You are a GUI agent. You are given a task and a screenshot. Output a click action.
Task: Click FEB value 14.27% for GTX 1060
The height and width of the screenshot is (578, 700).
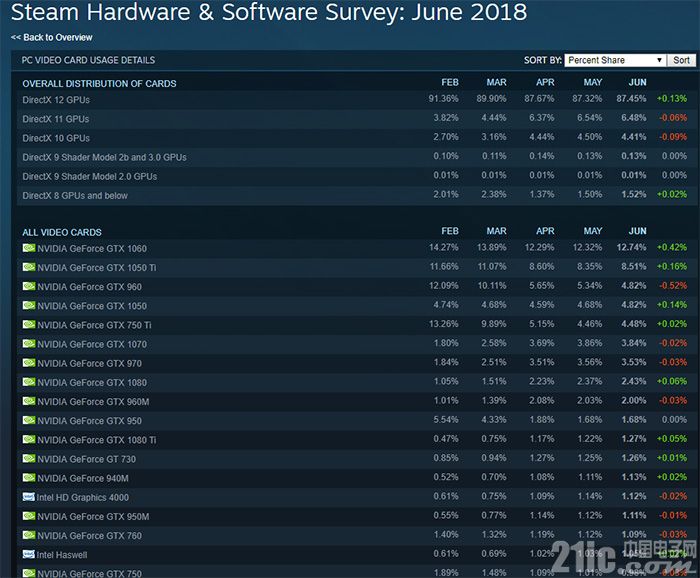pyautogui.click(x=444, y=247)
